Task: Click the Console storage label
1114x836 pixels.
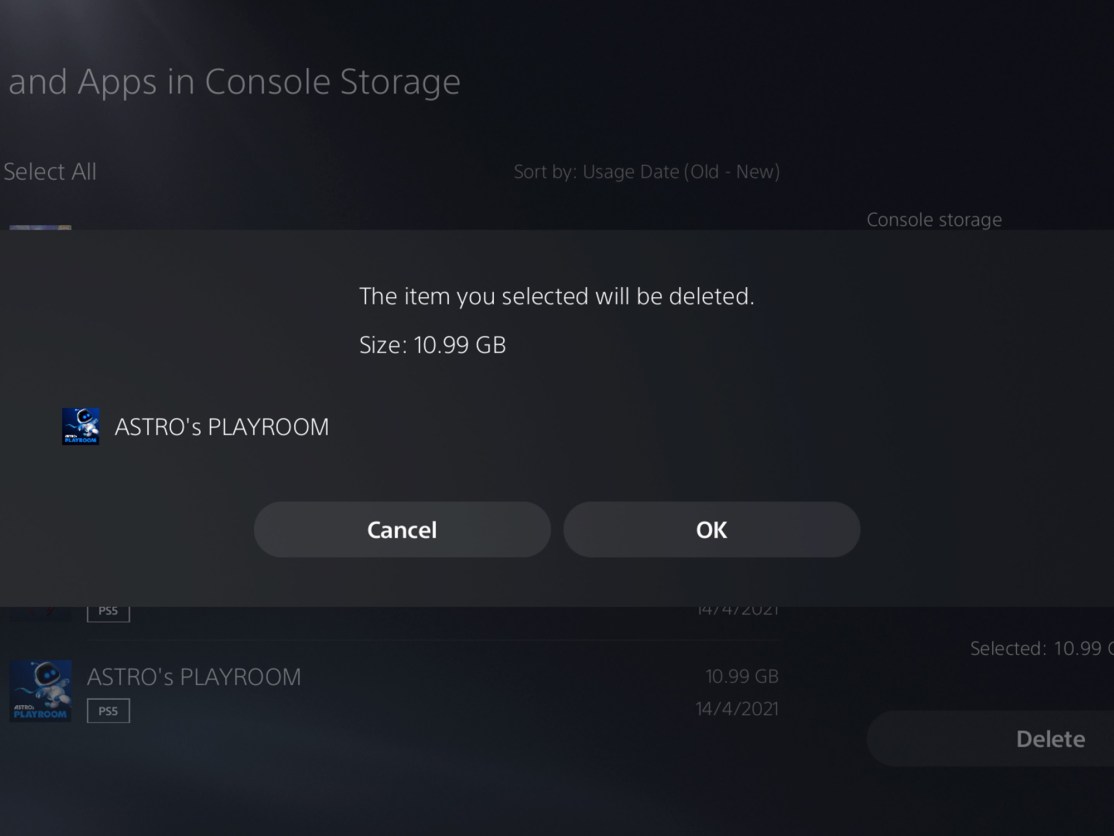Action: (934, 219)
